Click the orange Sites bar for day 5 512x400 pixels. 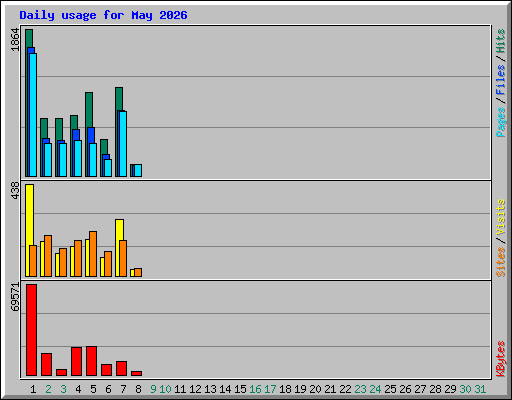coord(93,254)
